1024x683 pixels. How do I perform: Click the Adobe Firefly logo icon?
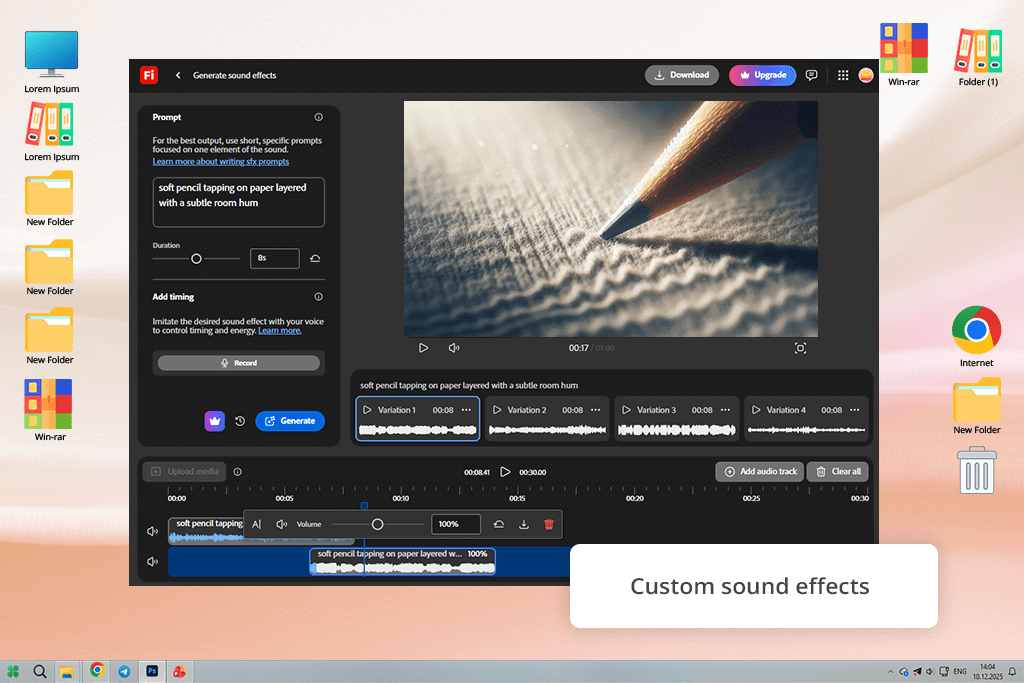coord(149,75)
